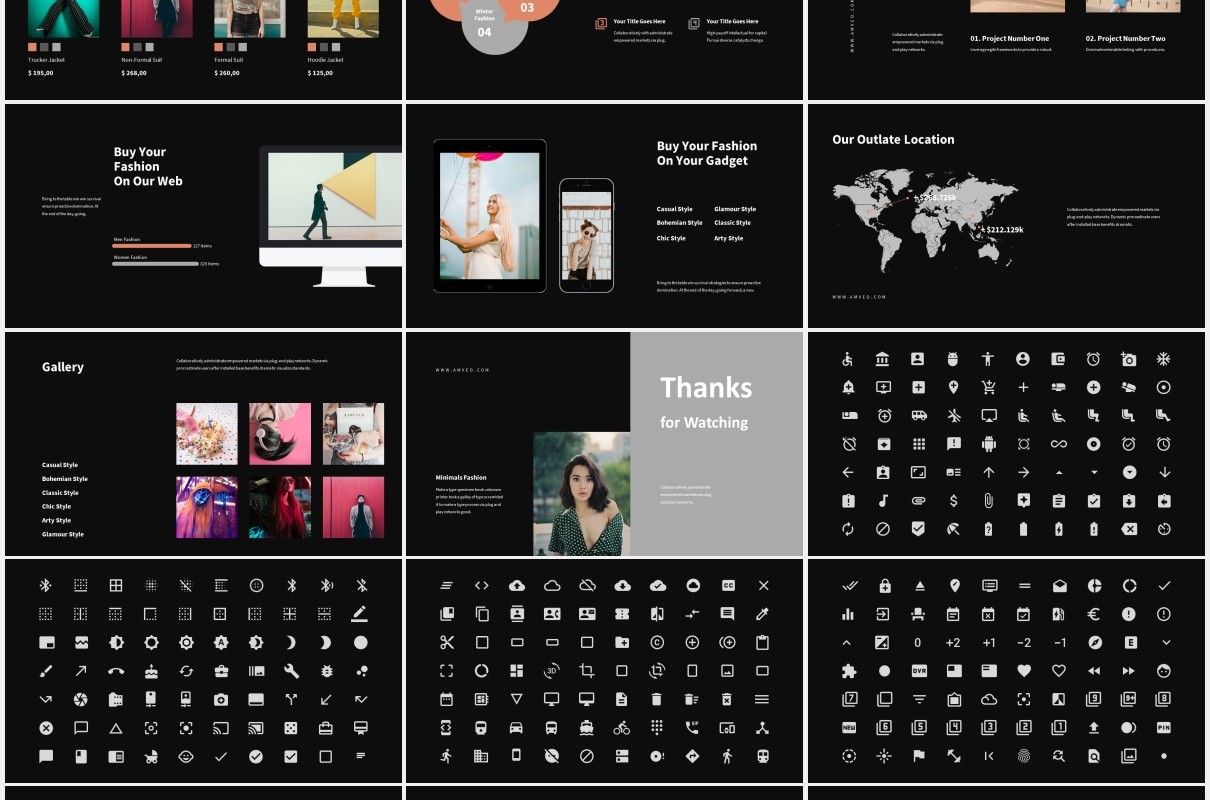Screen dimensions: 1210x800
Task: Click the circled dropdown arrow icon
Action: point(1129,472)
